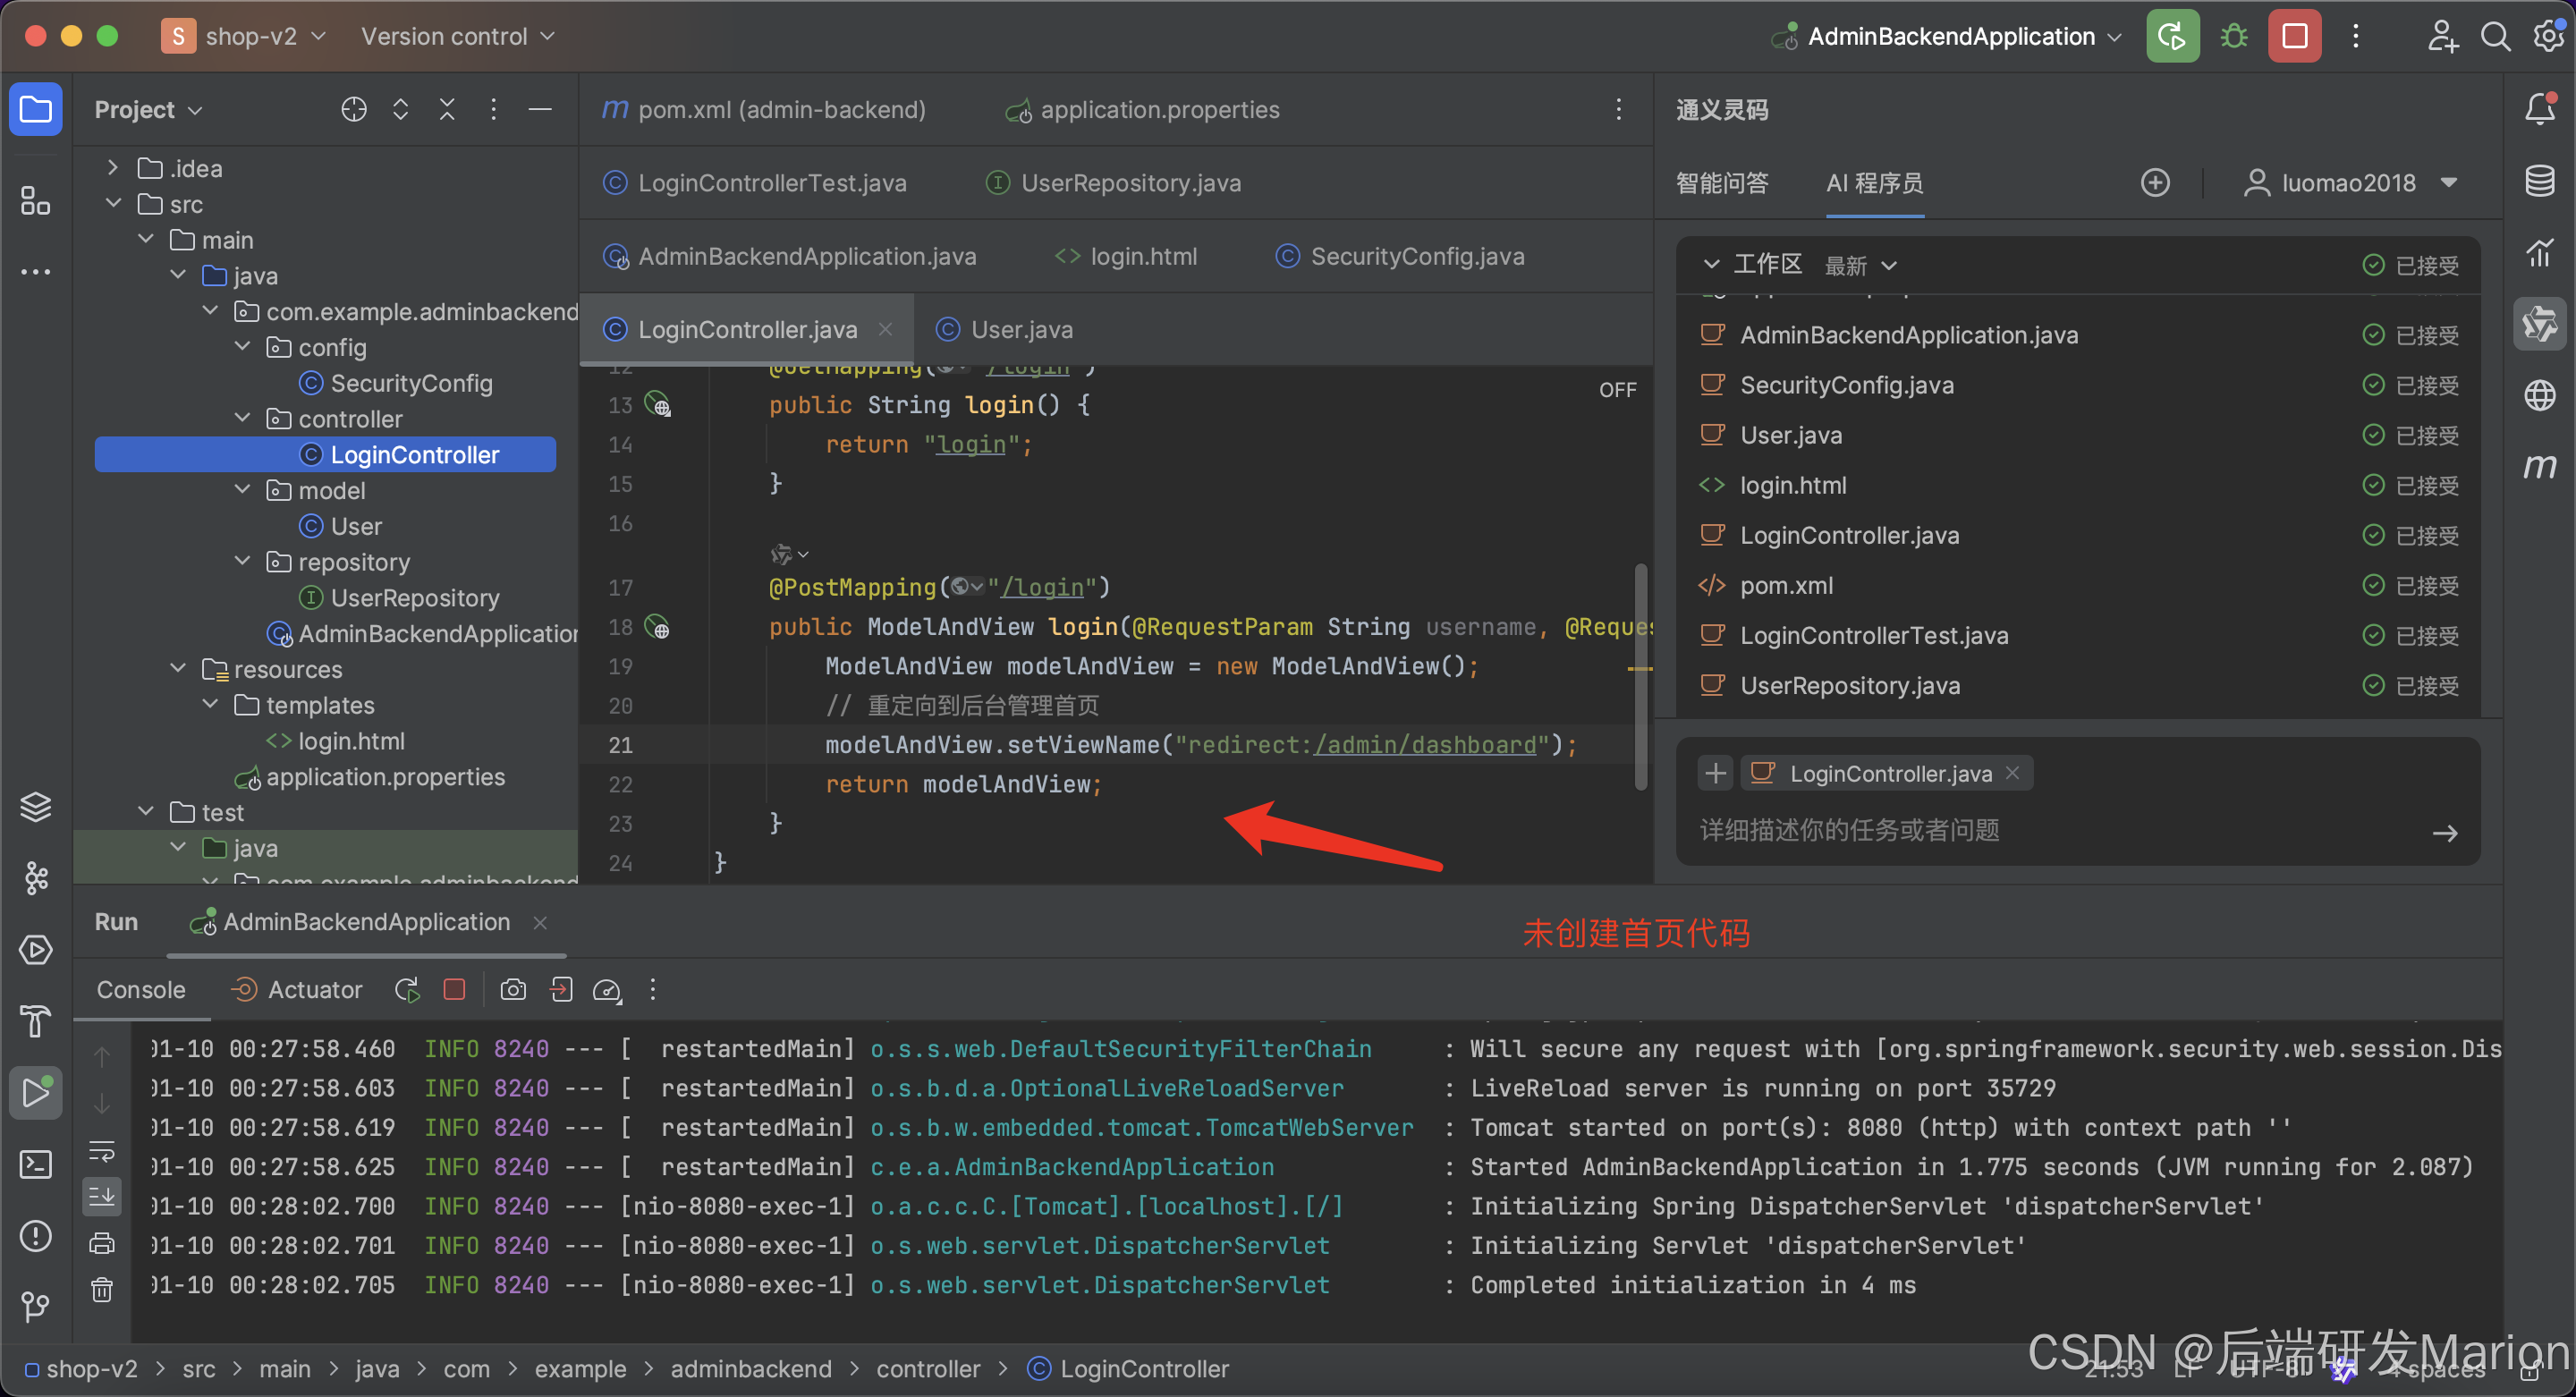Open the Terminal tool window icon
This screenshot has height=1397, width=2576.
(36, 1164)
